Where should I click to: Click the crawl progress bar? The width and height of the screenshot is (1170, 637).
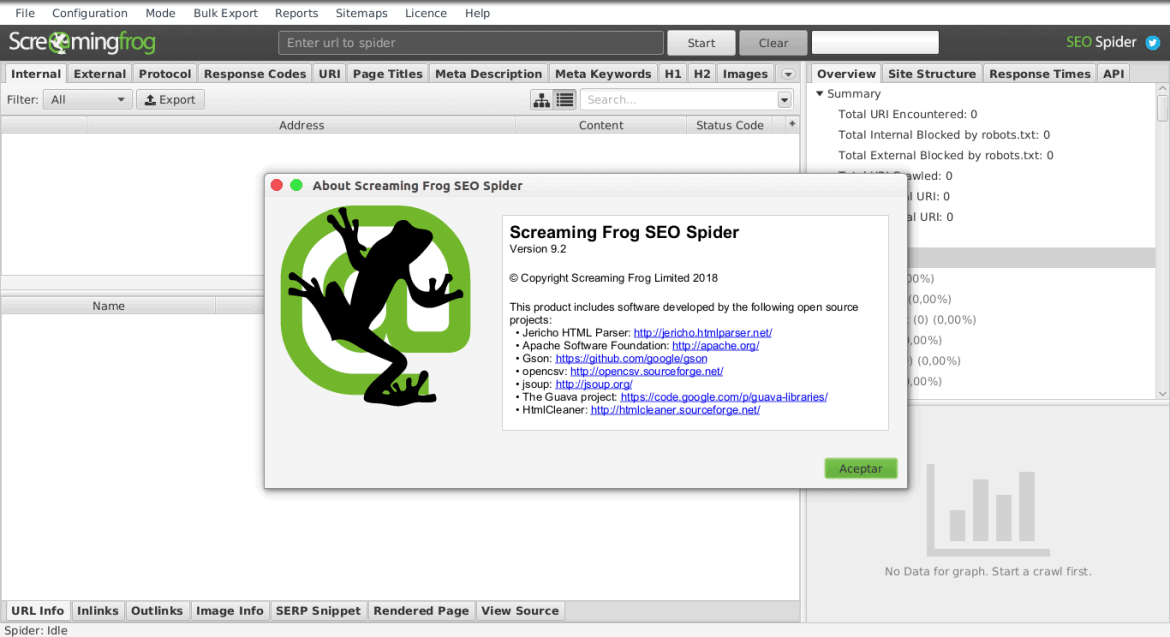(875, 43)
